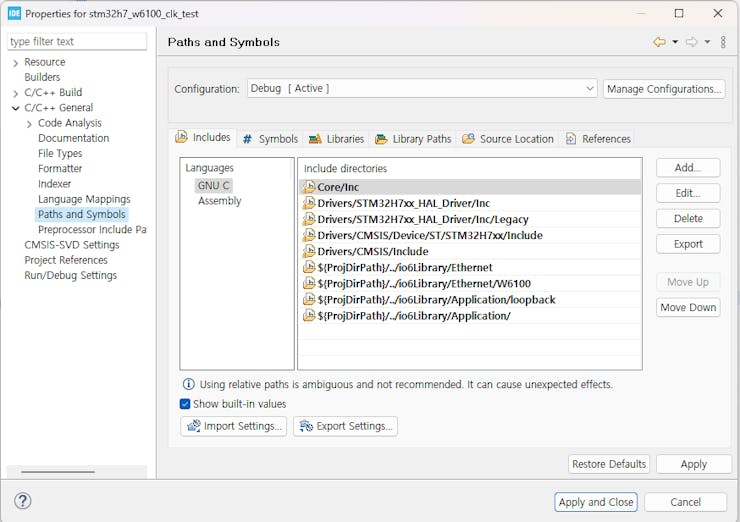Click the Apply and Close button
The height and width of the screenshot is (522, 740).
pos(596,502)
